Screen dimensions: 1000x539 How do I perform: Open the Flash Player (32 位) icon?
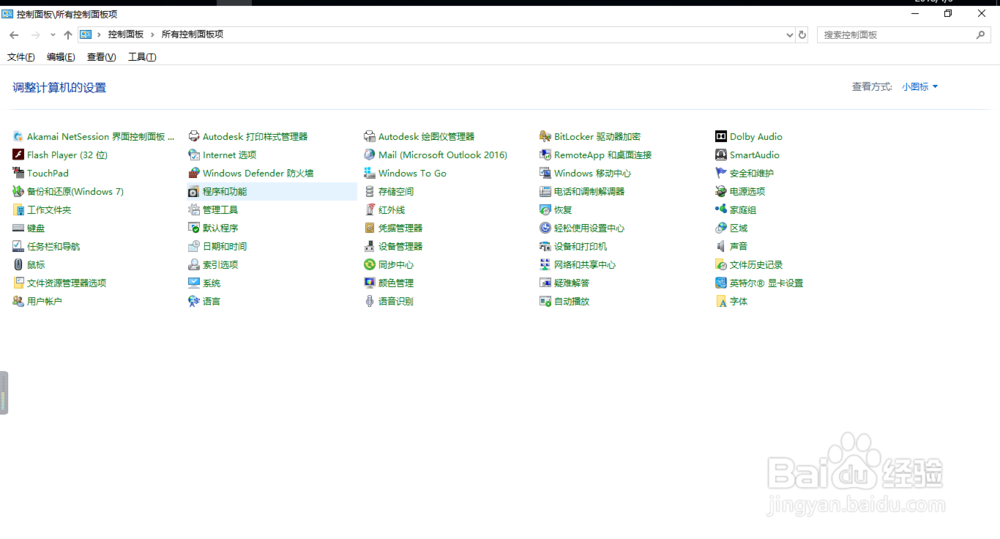(x=18, y=155)
